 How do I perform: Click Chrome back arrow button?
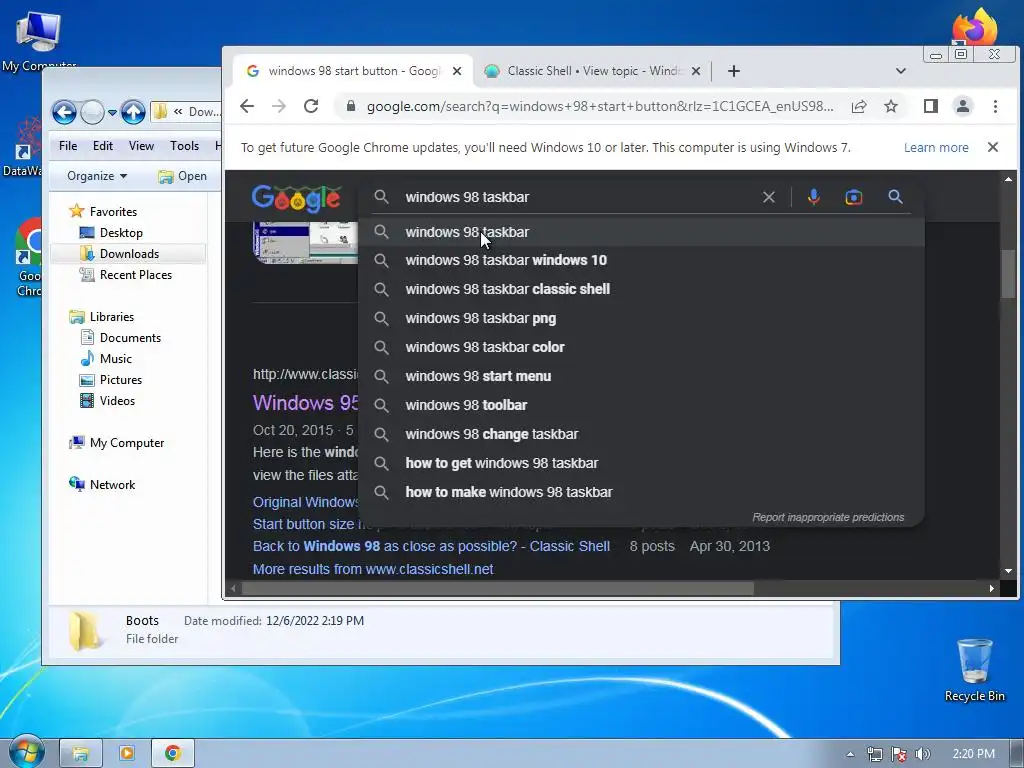point(247,106)
